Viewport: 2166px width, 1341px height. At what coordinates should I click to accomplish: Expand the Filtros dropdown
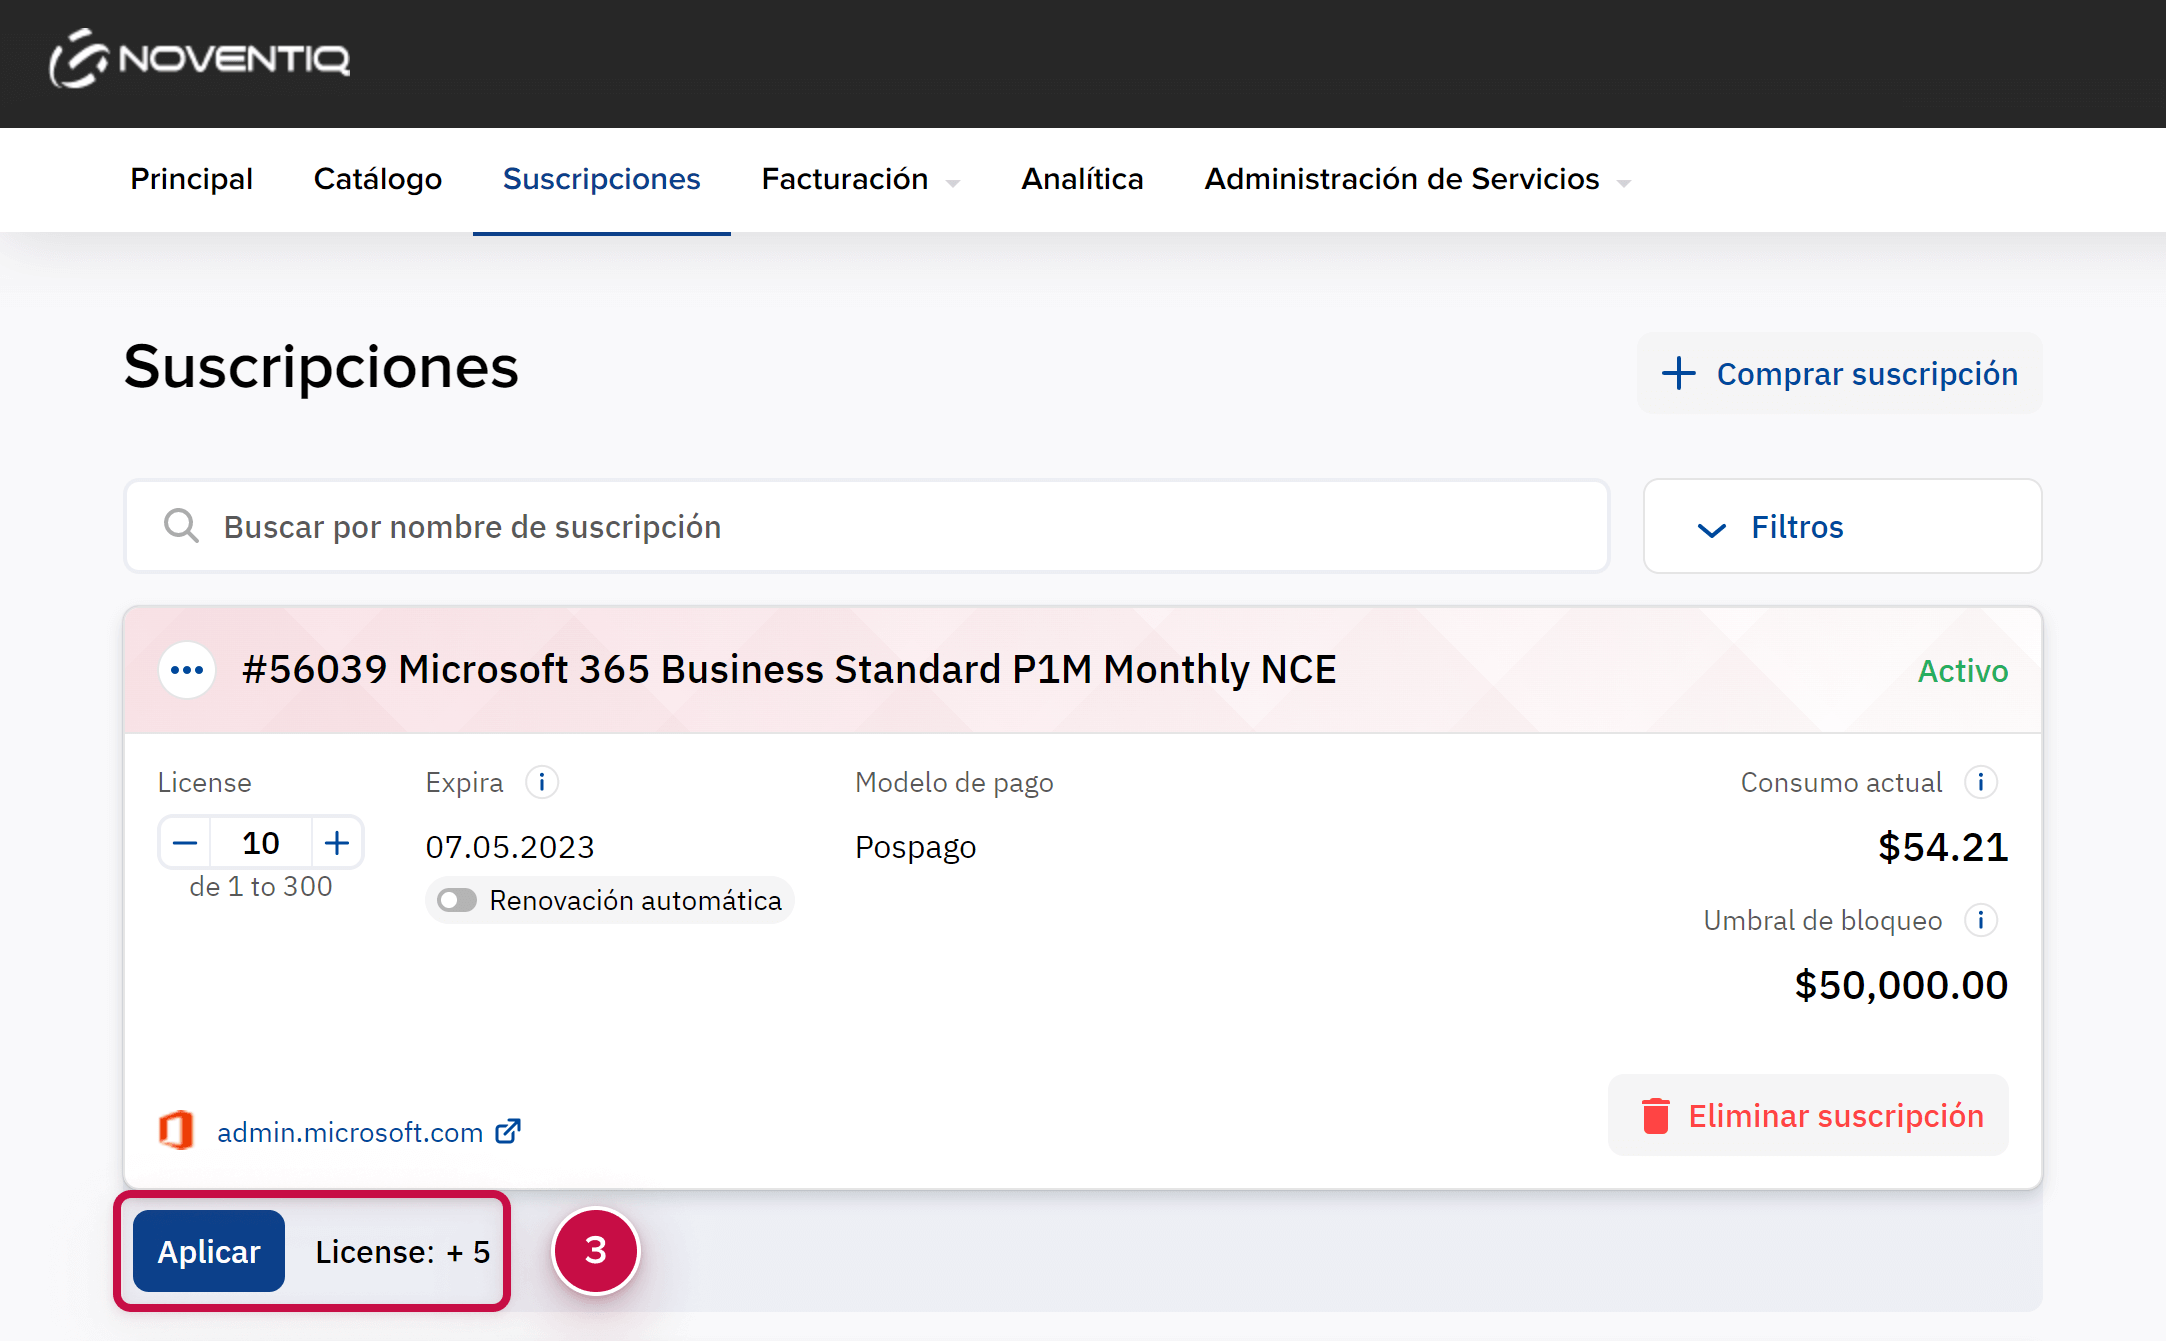1842,527
